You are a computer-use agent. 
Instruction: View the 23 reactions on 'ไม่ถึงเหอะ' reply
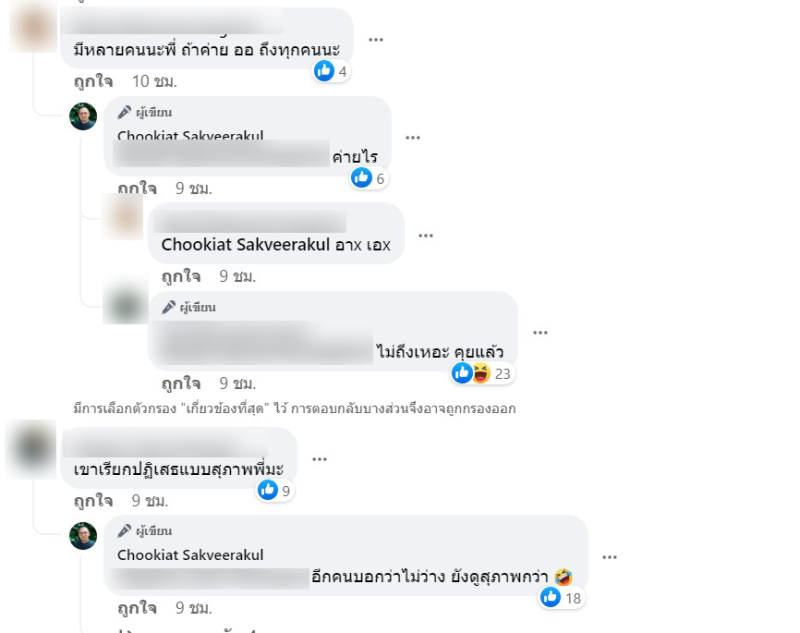coord(482,373)
